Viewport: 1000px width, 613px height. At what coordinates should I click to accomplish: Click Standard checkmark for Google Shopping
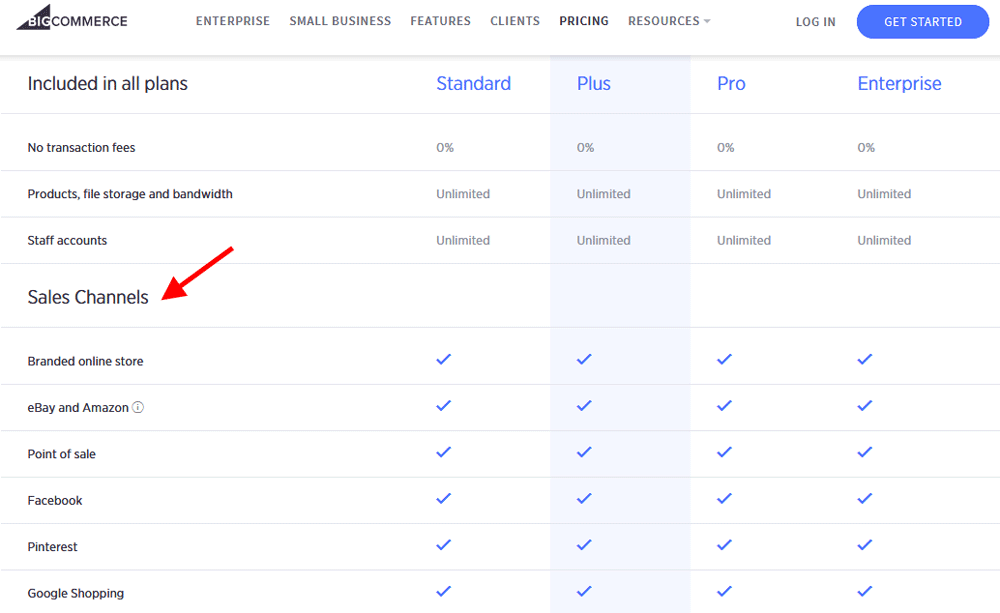(444, 591)
